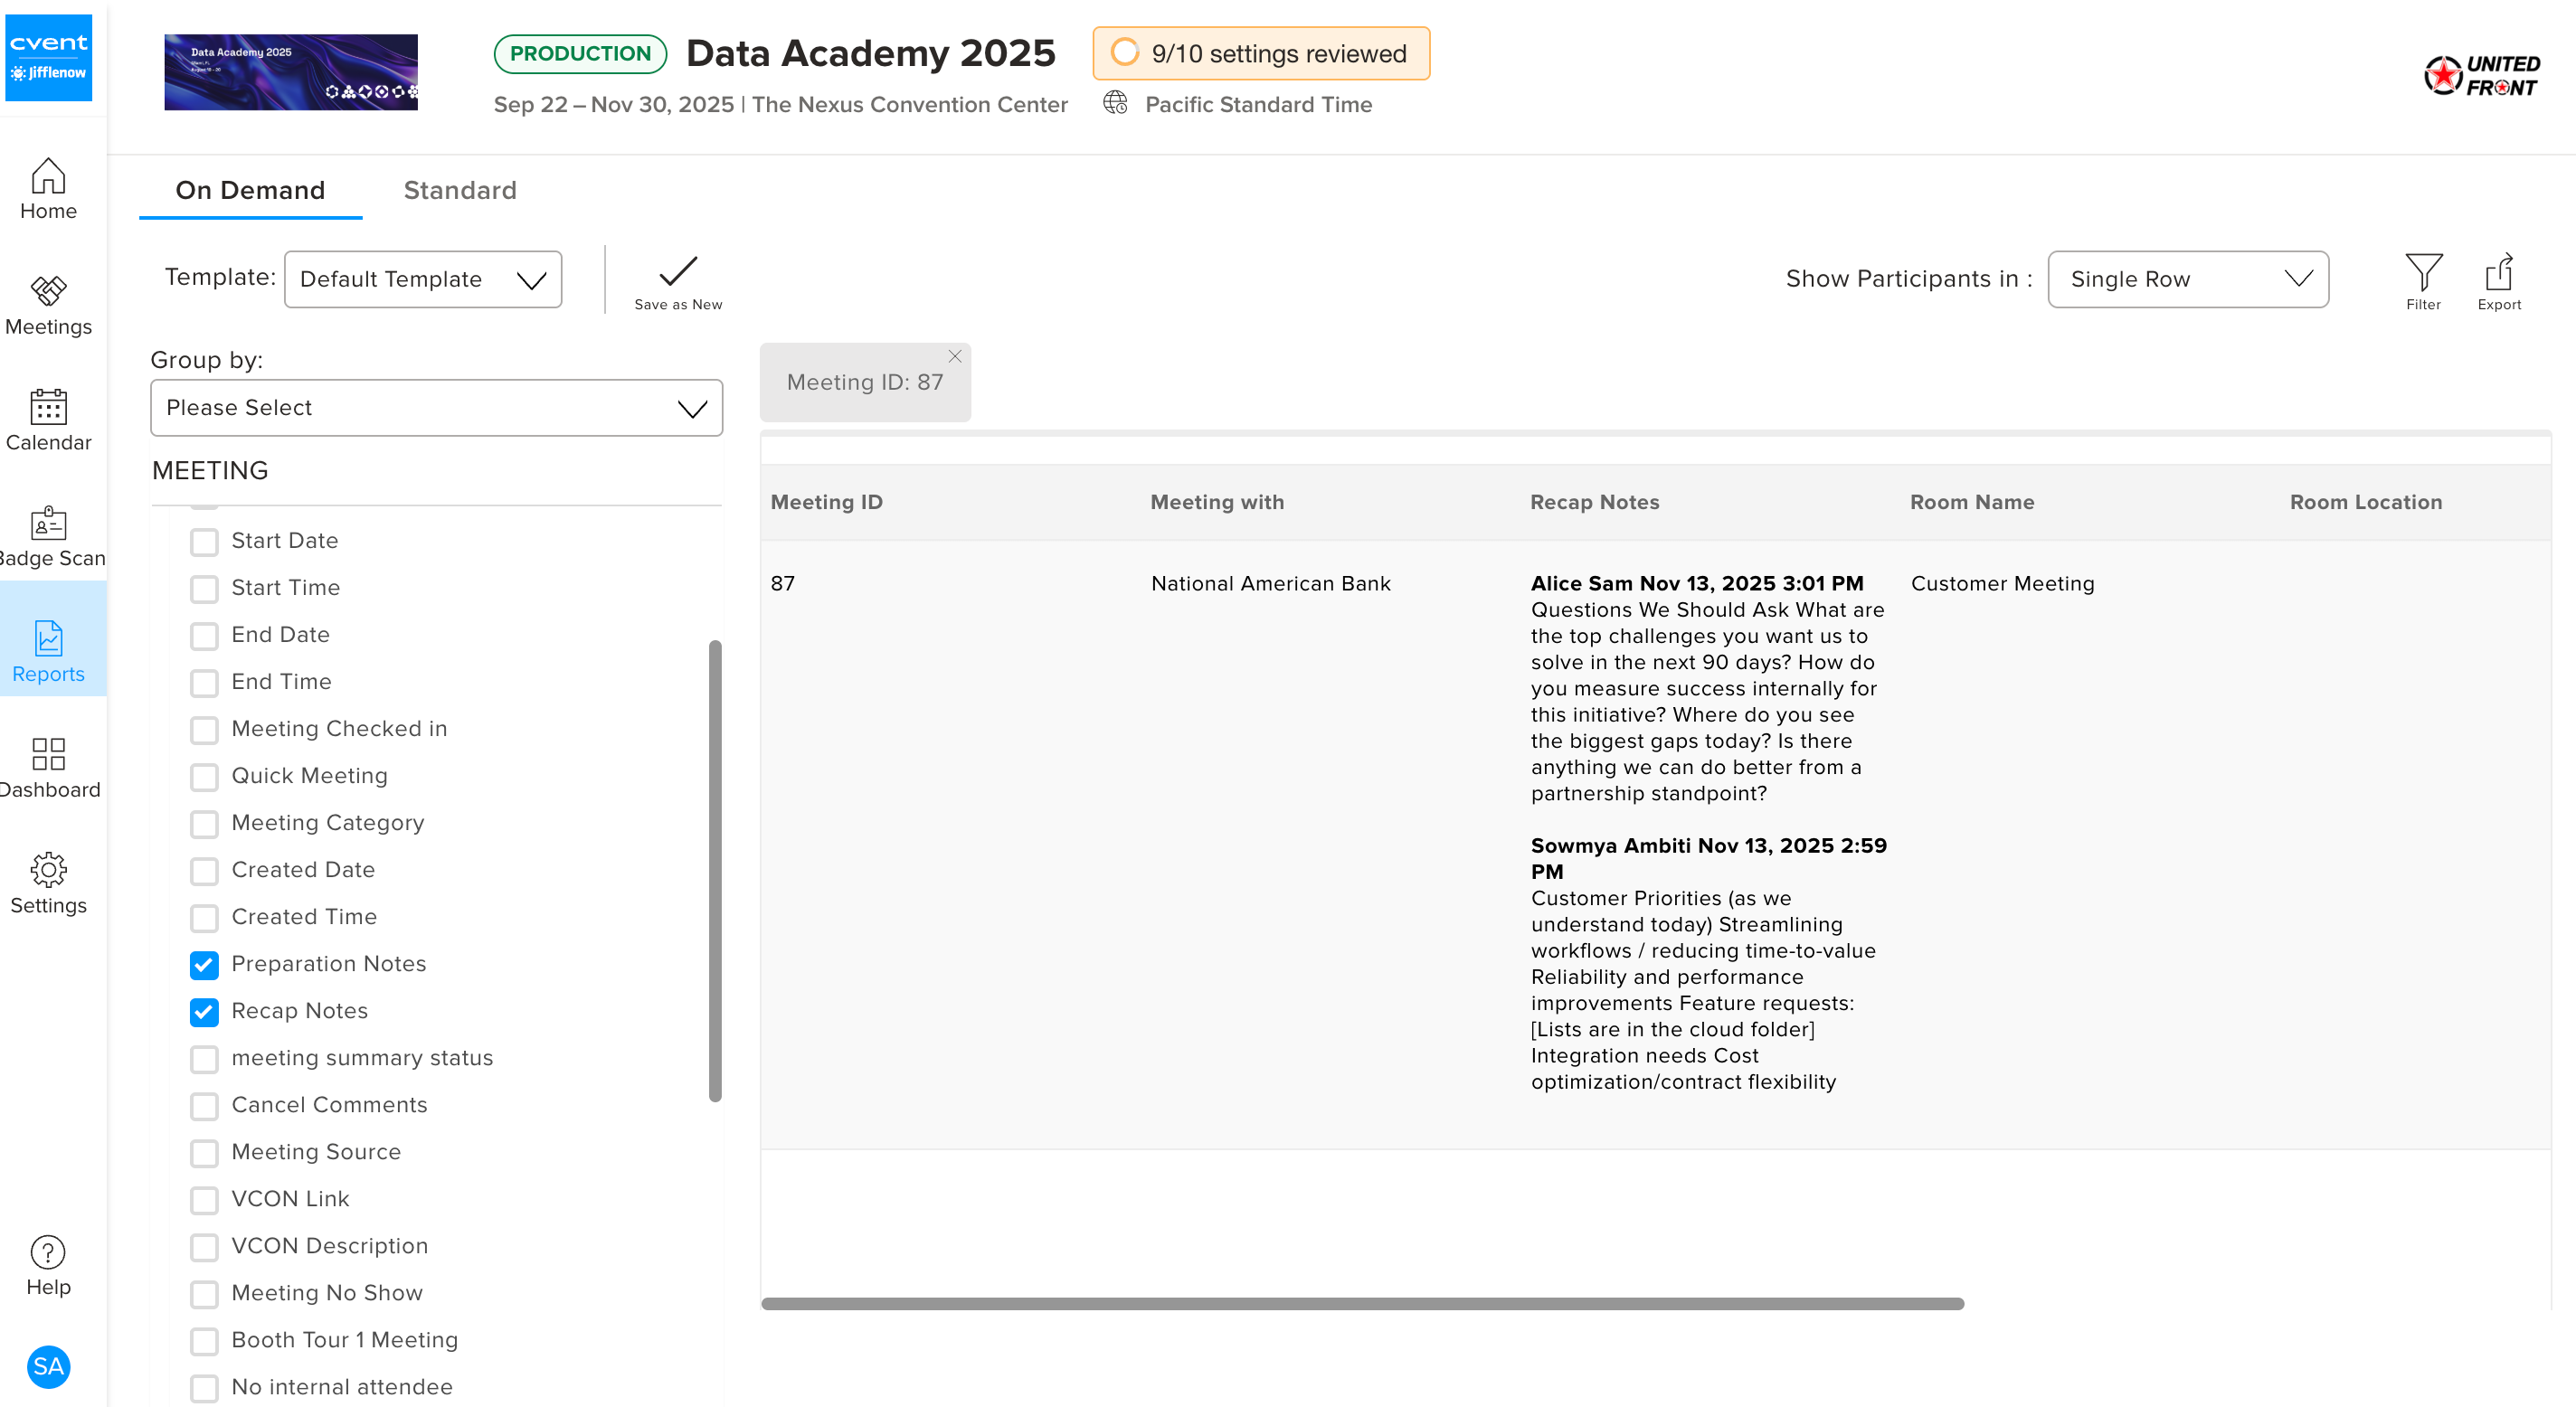The image size is (2576, 1407).
Task: Open Settings gear in sidebar
Action: tap(48, 883)
